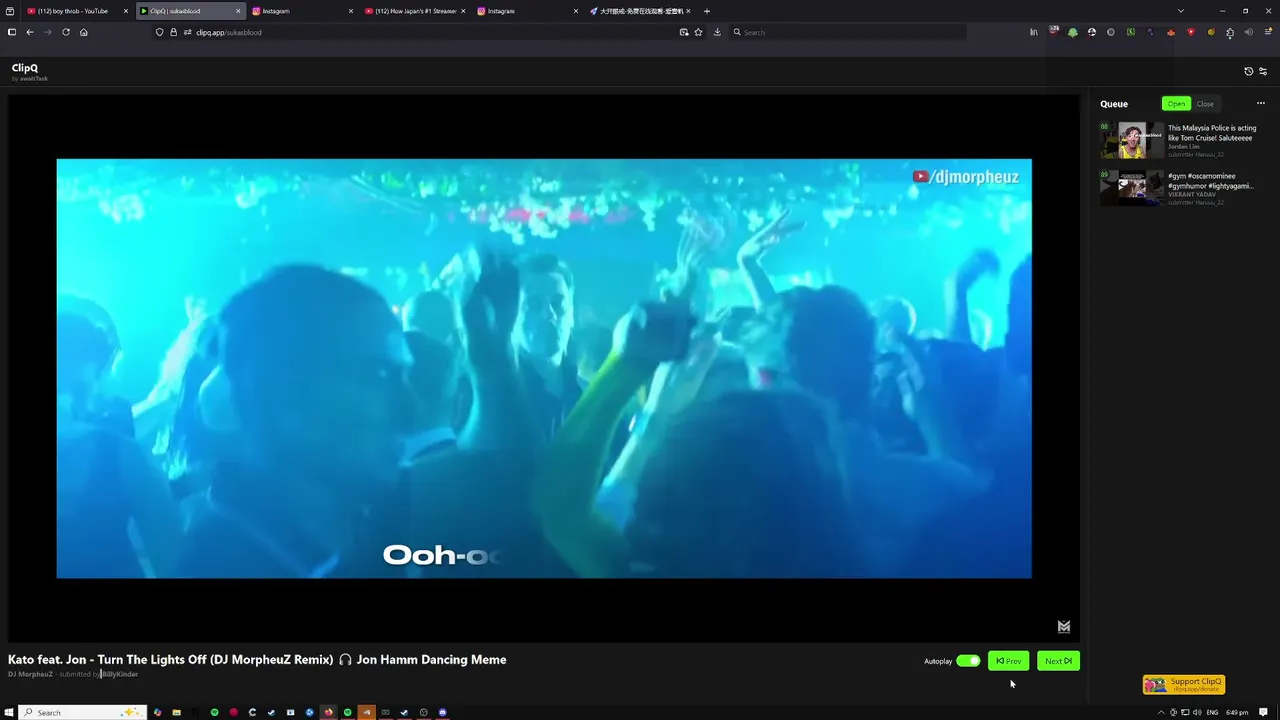Image resolution: width=1280 pixels, height=720 pixels.
Task: Open the Windows Start menu
Action: (10, 712)
